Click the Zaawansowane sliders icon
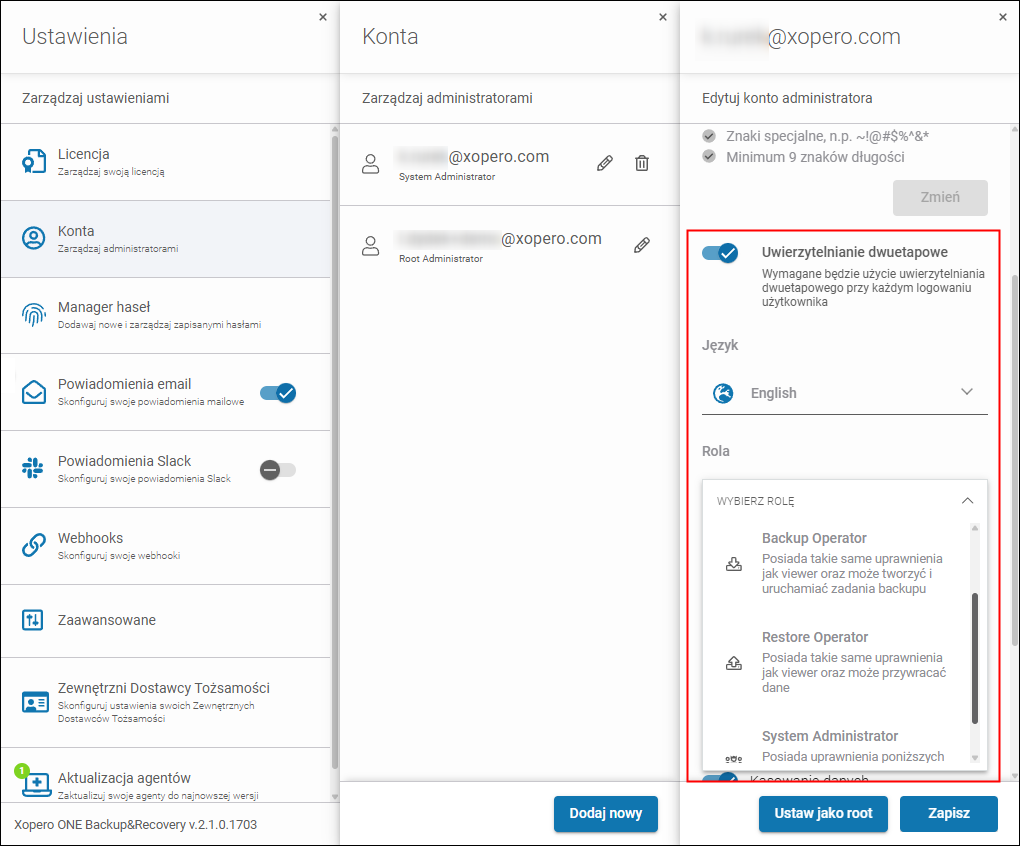Screen dimensions: 1020x846 (34, 620)
